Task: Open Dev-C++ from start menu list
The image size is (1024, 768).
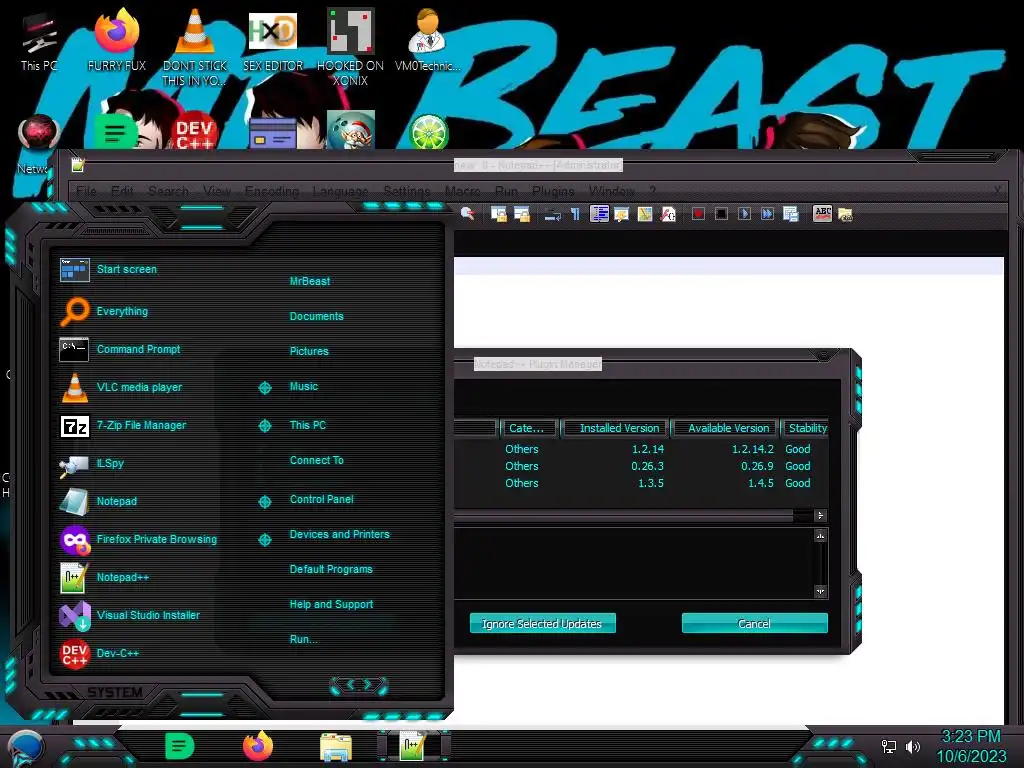Action: (x=118, y=653)
